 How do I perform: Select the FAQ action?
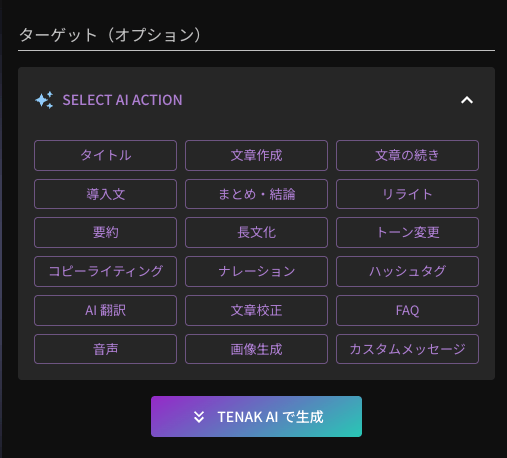(x=407, y=310)
